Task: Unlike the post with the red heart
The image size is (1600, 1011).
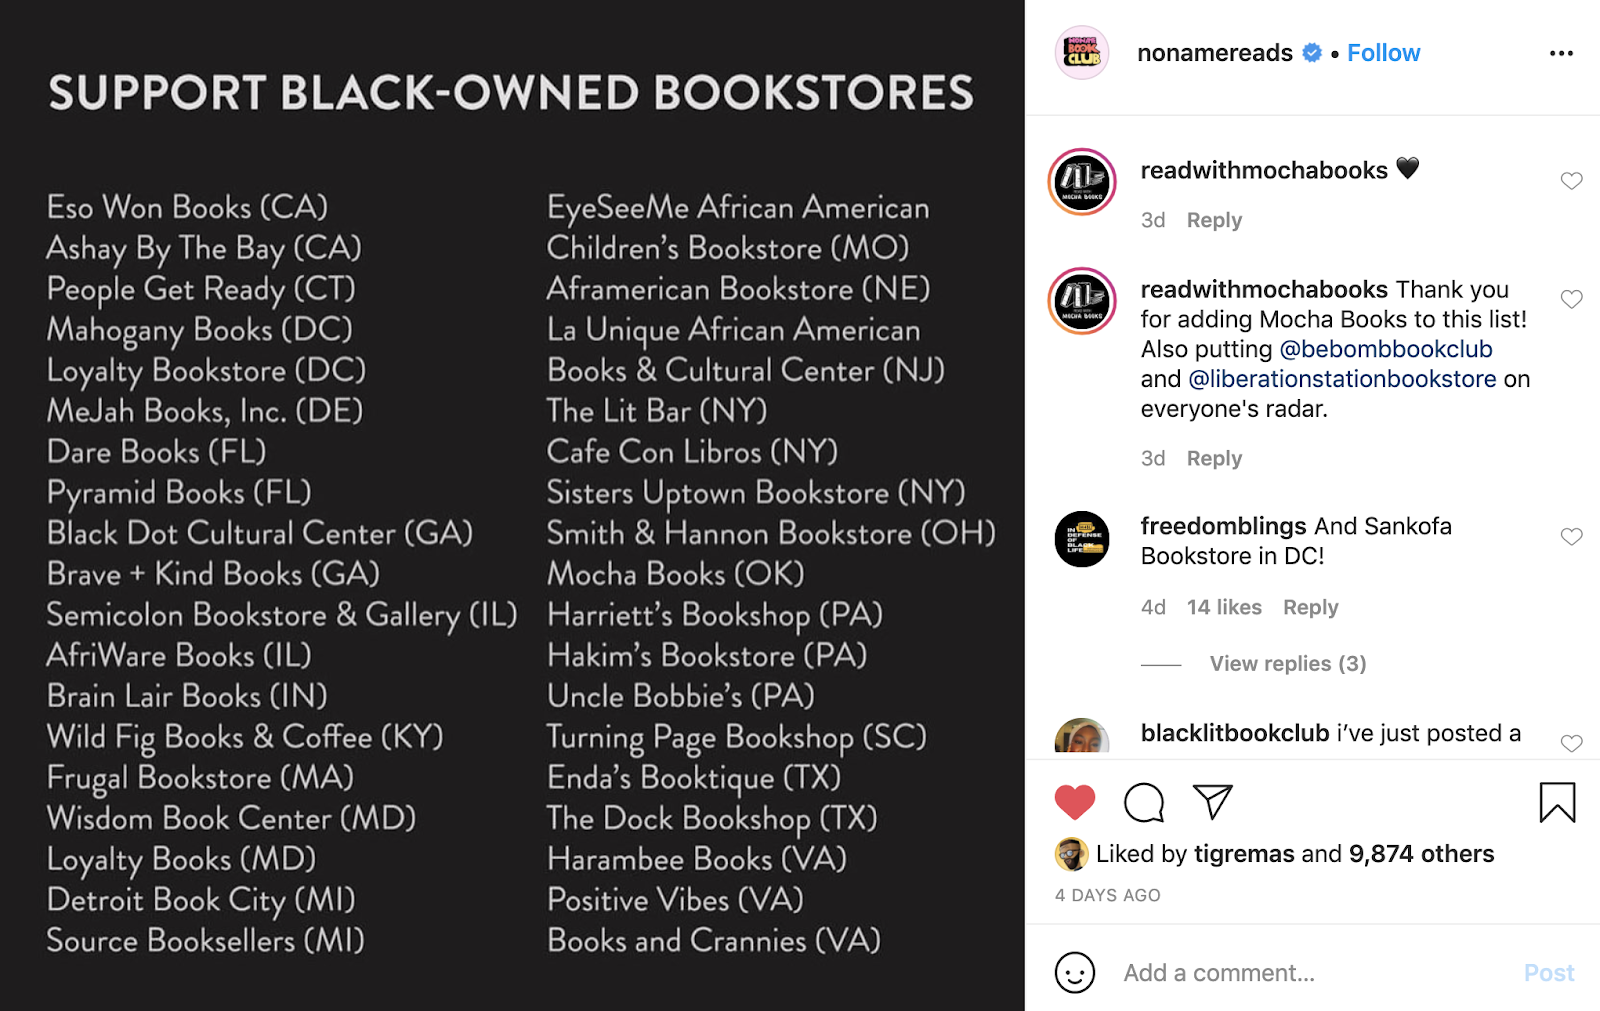Action: [x=1075, y=802]
